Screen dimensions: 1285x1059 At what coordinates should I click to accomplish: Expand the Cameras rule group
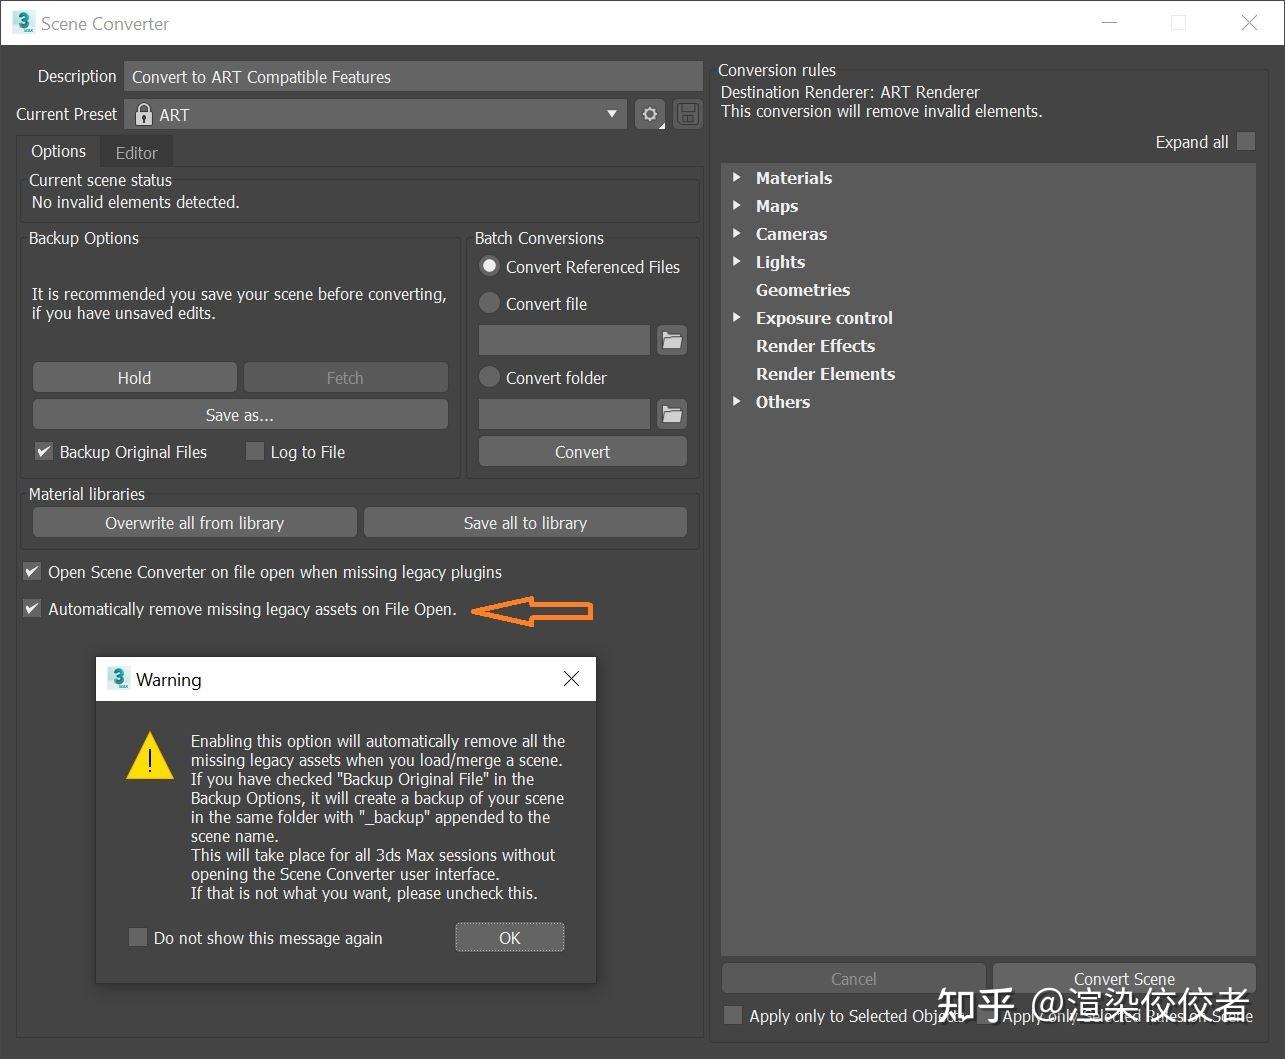(x=736, y=233)
